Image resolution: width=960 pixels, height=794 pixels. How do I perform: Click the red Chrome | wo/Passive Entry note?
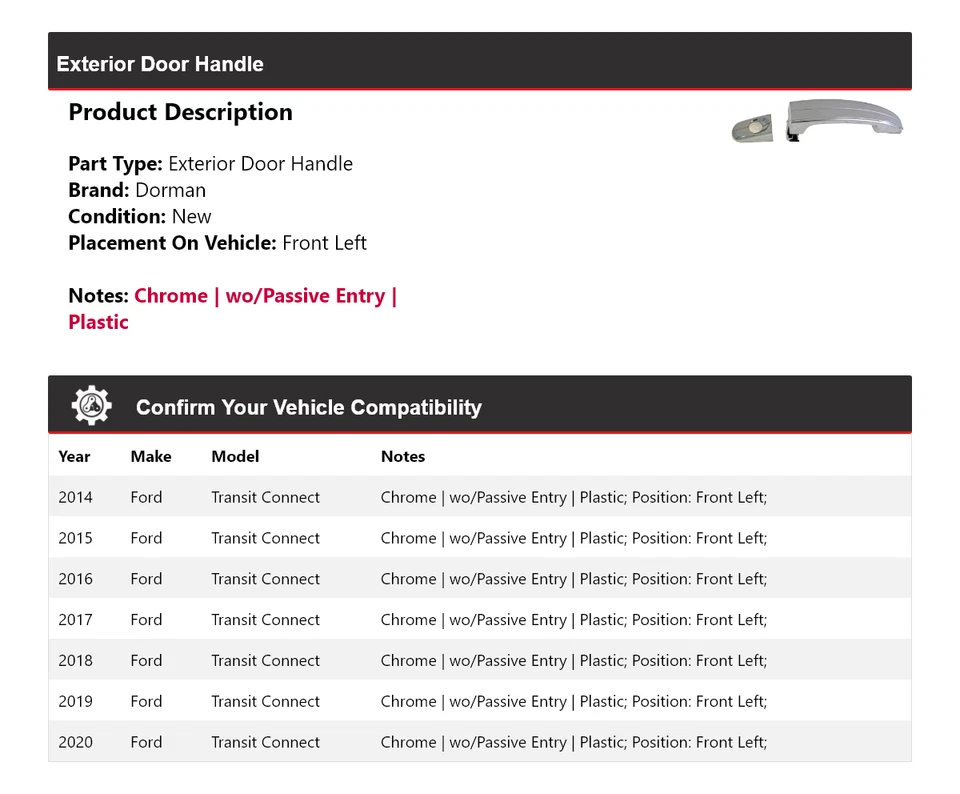[x=265, y=296]
